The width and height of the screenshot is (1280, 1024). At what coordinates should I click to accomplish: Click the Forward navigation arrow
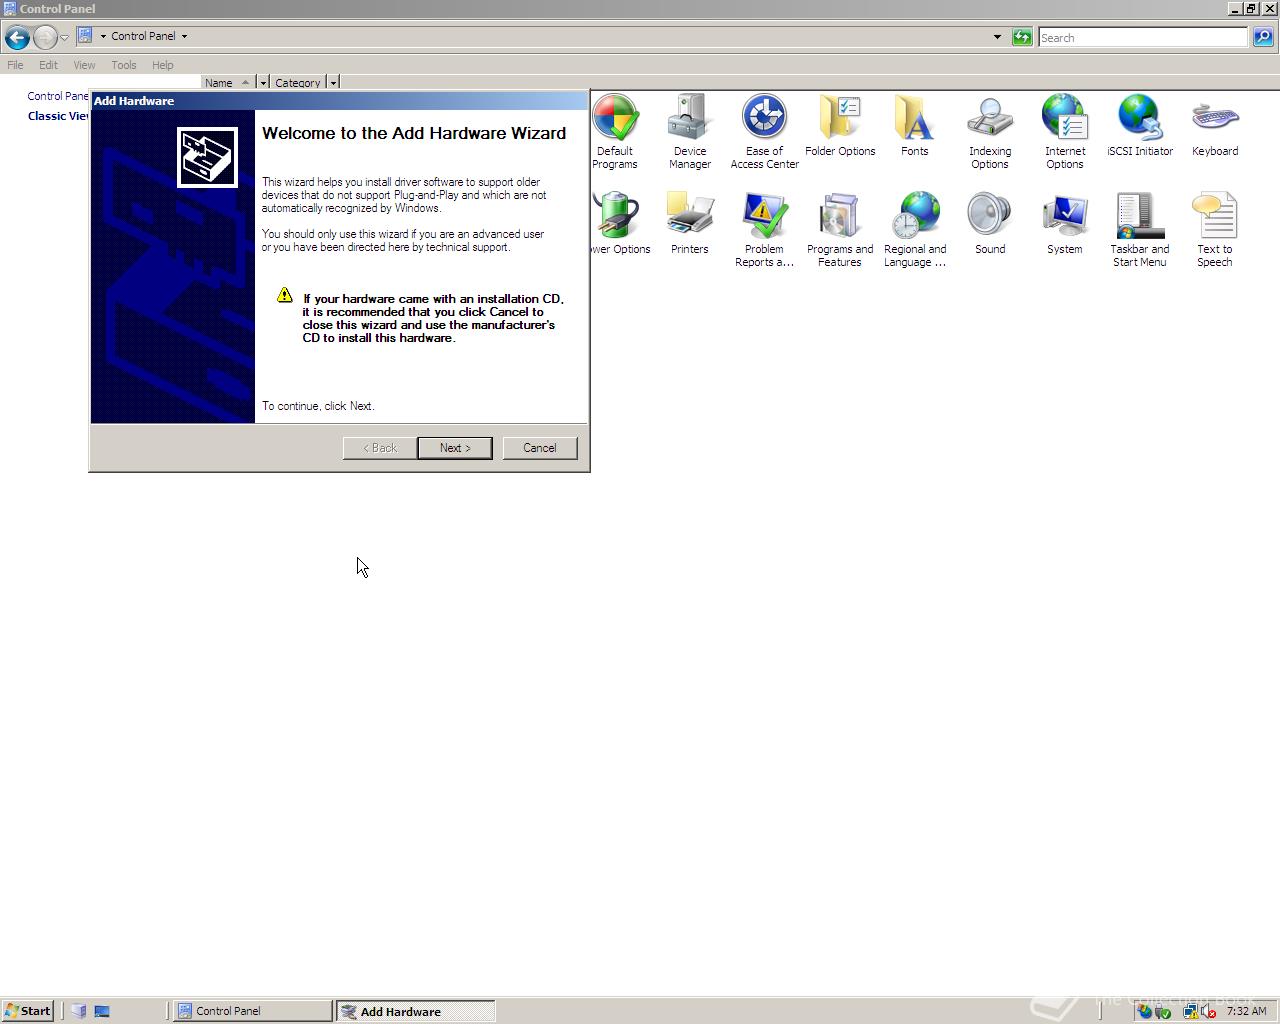coord(45,37)
